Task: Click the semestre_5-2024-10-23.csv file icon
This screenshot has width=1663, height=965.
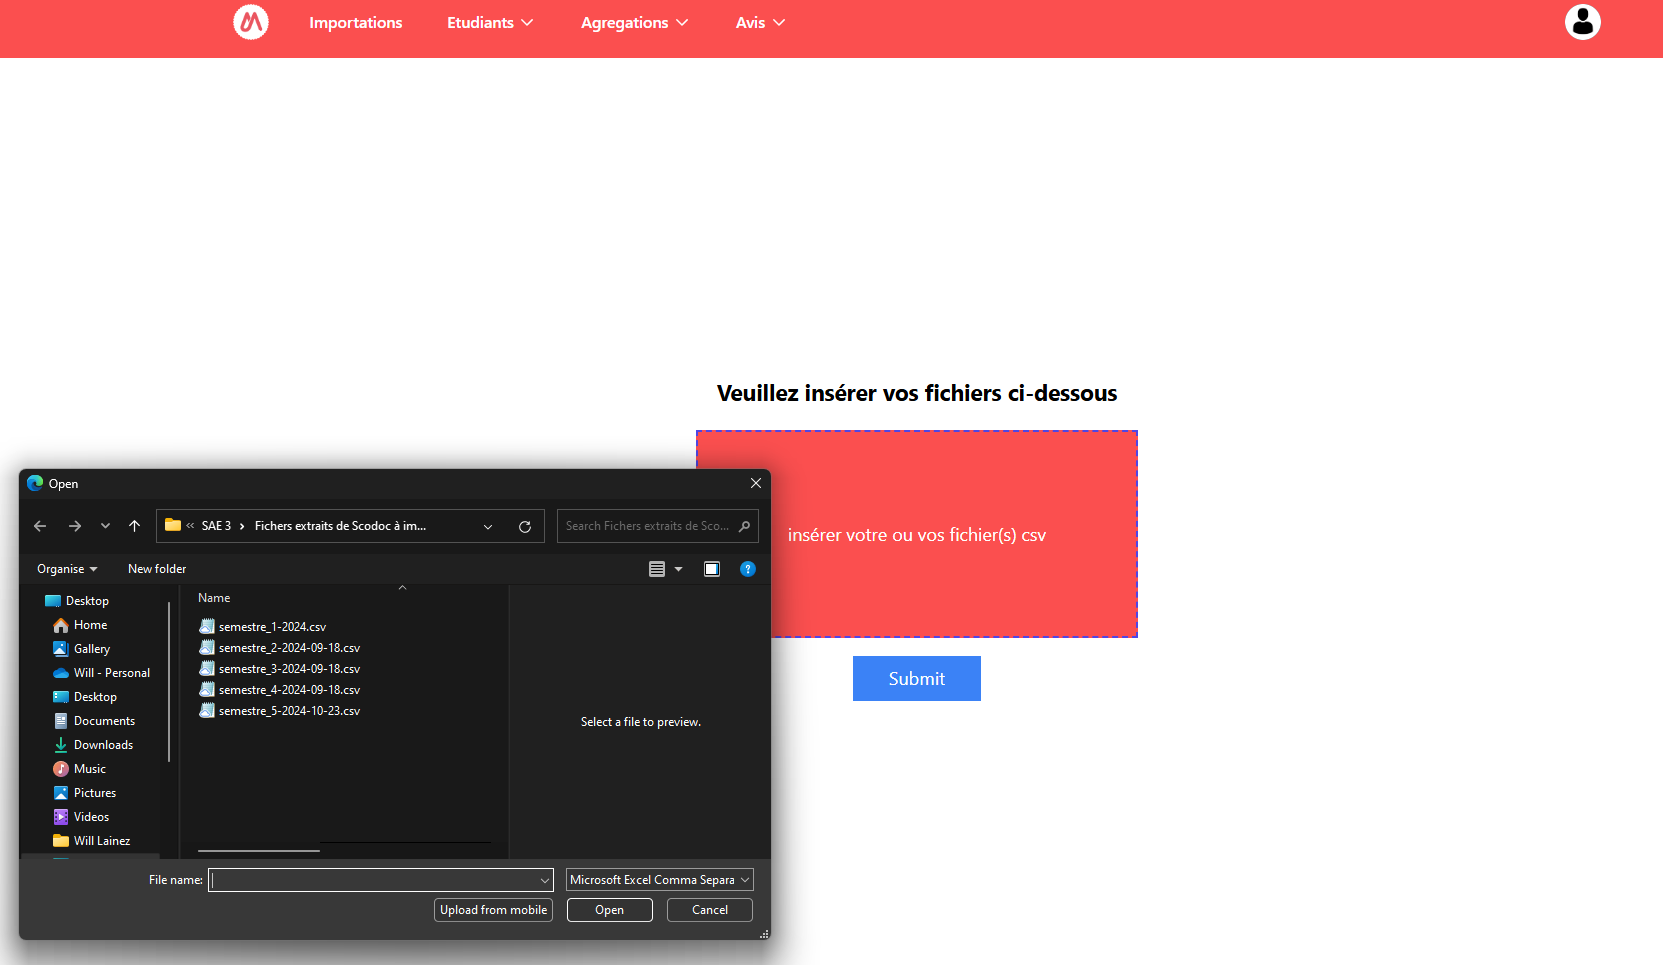Action: click(x=207, y=710)
